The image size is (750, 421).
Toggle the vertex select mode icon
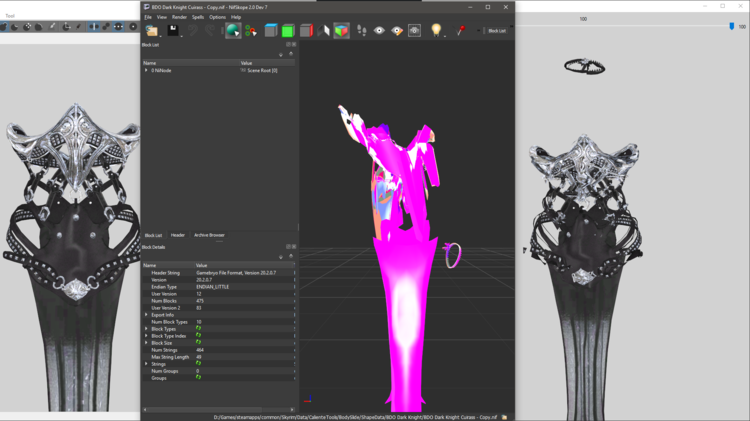(x=251, y=31)
